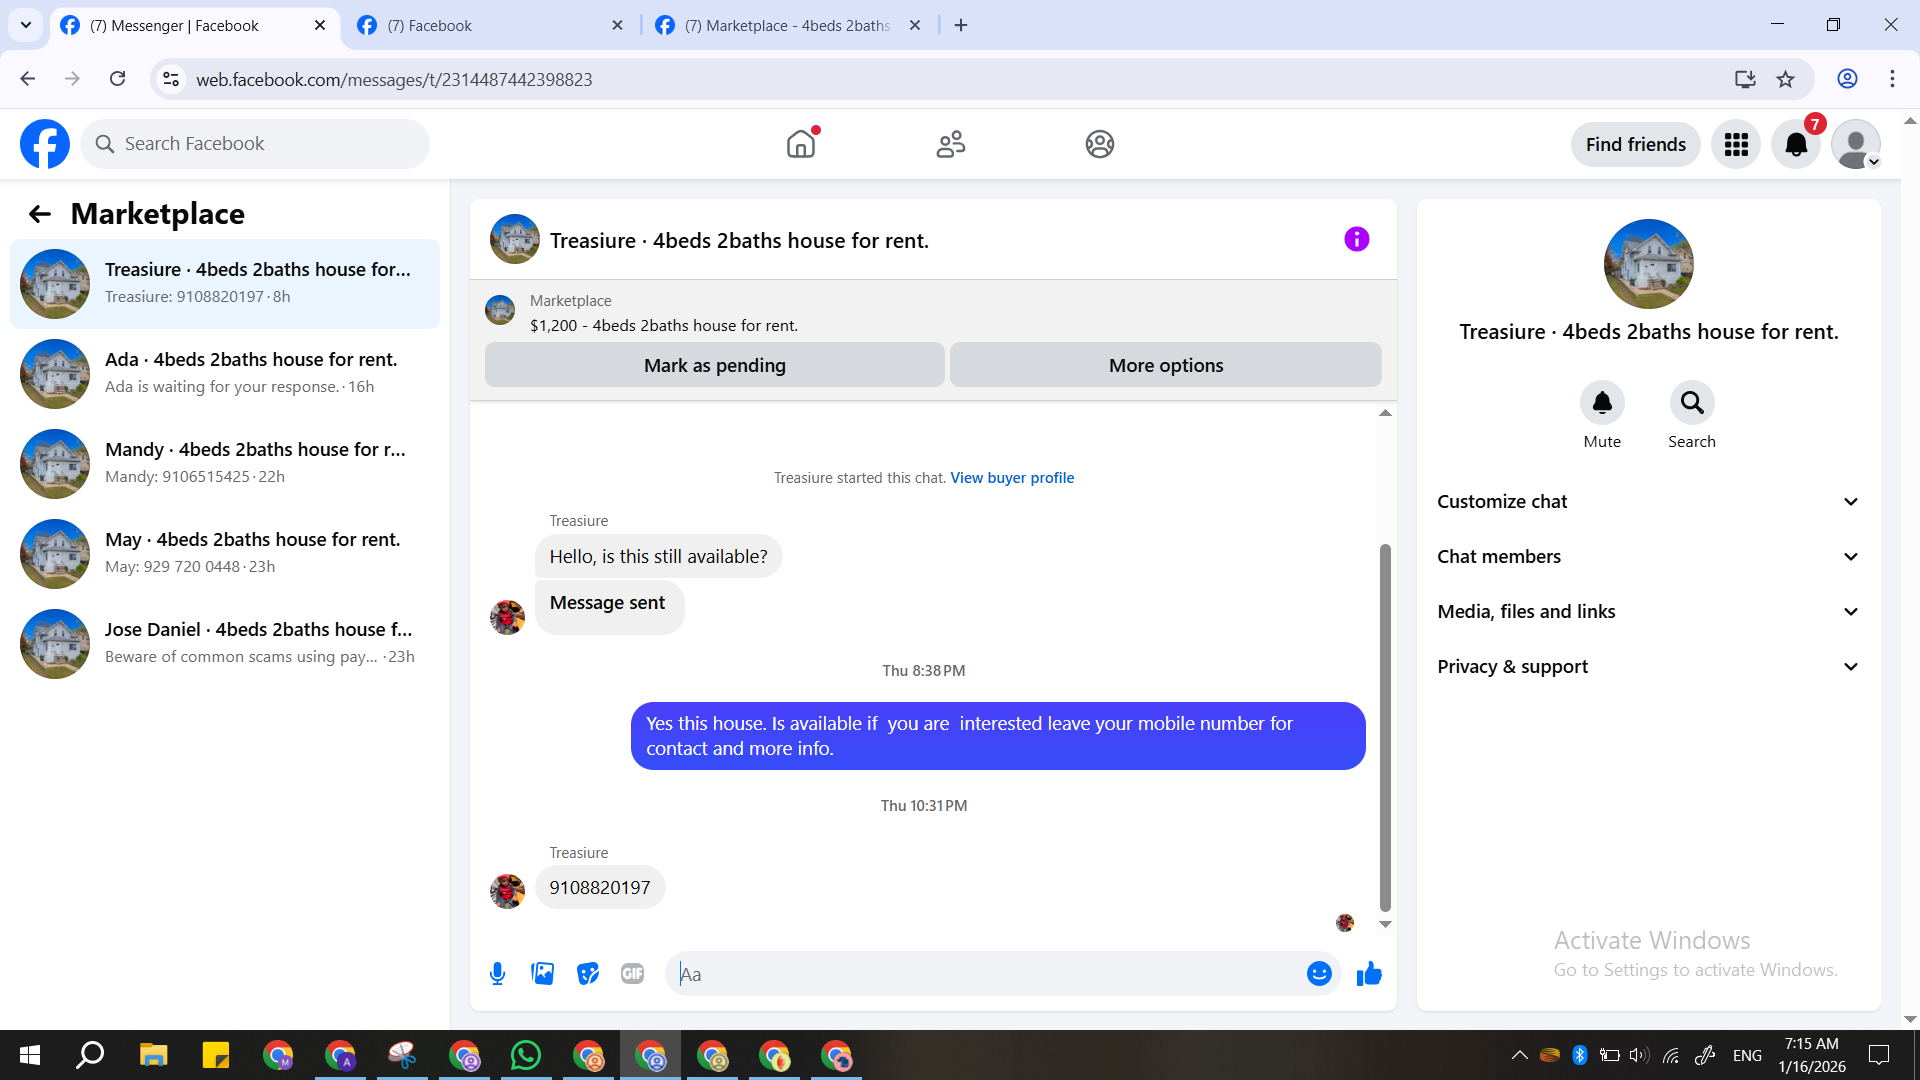Image resolution: width=1920 pixels, height=1080 pixels.
Task: Expand Privacy & support section
Action: tap(1648, 667)
